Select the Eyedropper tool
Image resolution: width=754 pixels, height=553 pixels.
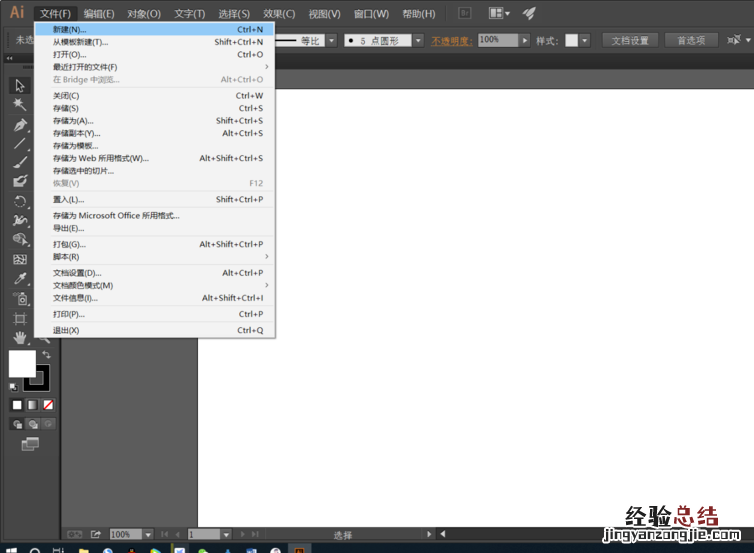20,278
